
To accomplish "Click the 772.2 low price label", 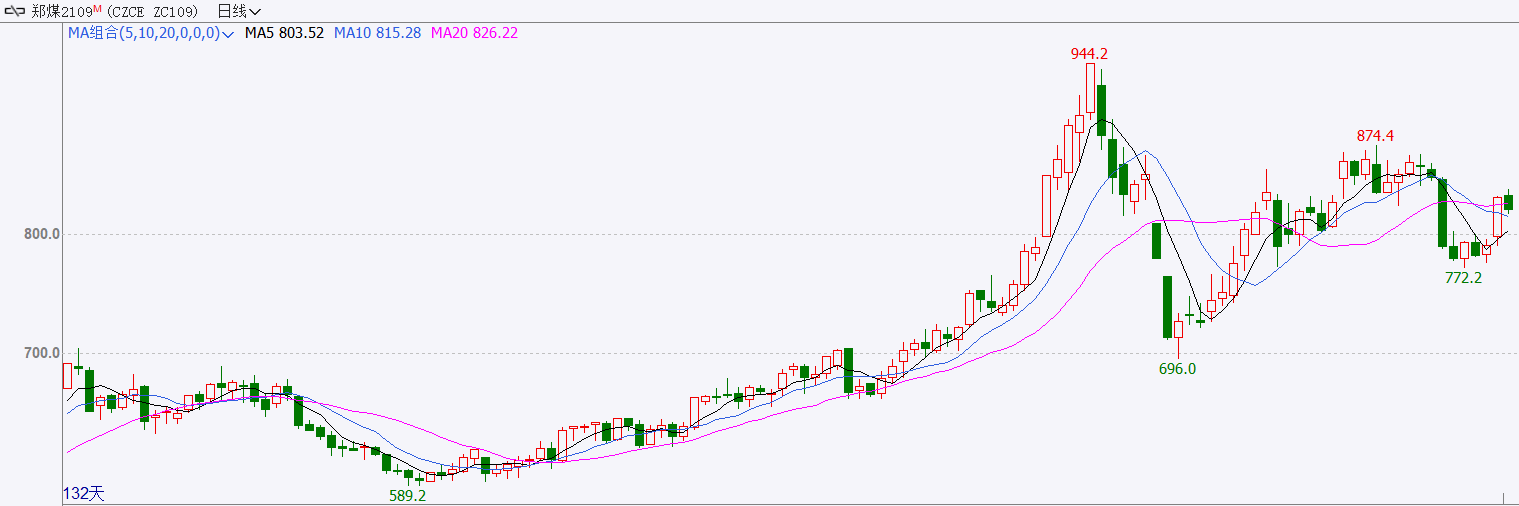I will pos(1464,277).
